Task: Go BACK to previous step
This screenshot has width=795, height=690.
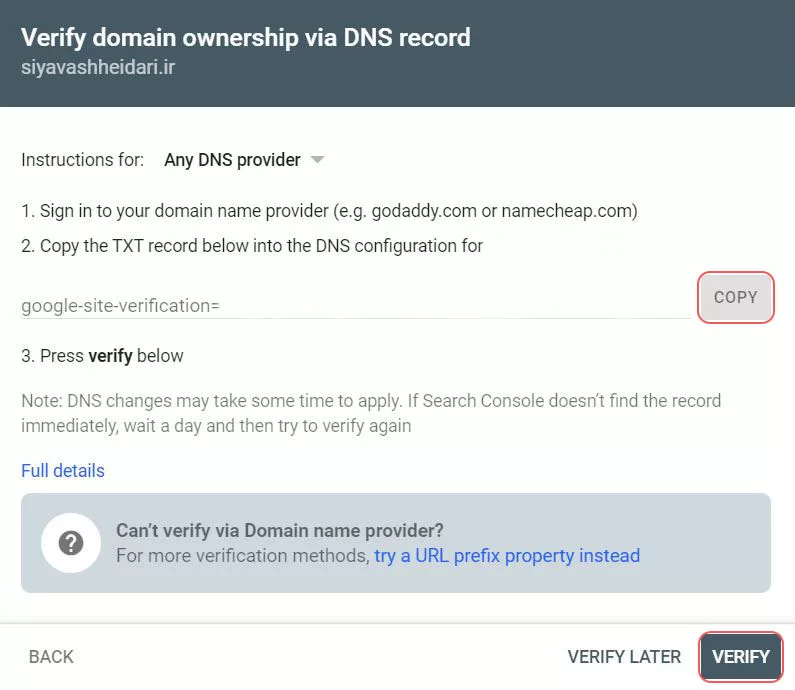Action: (51, 657)
